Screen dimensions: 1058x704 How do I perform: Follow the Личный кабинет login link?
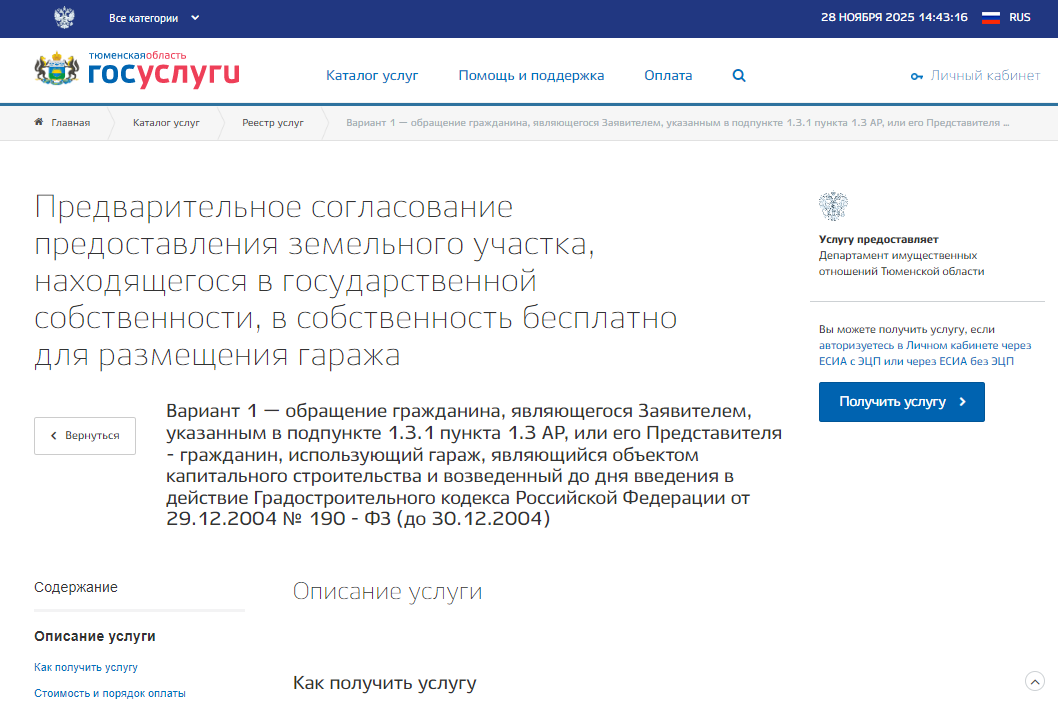(x=985, y=76)
